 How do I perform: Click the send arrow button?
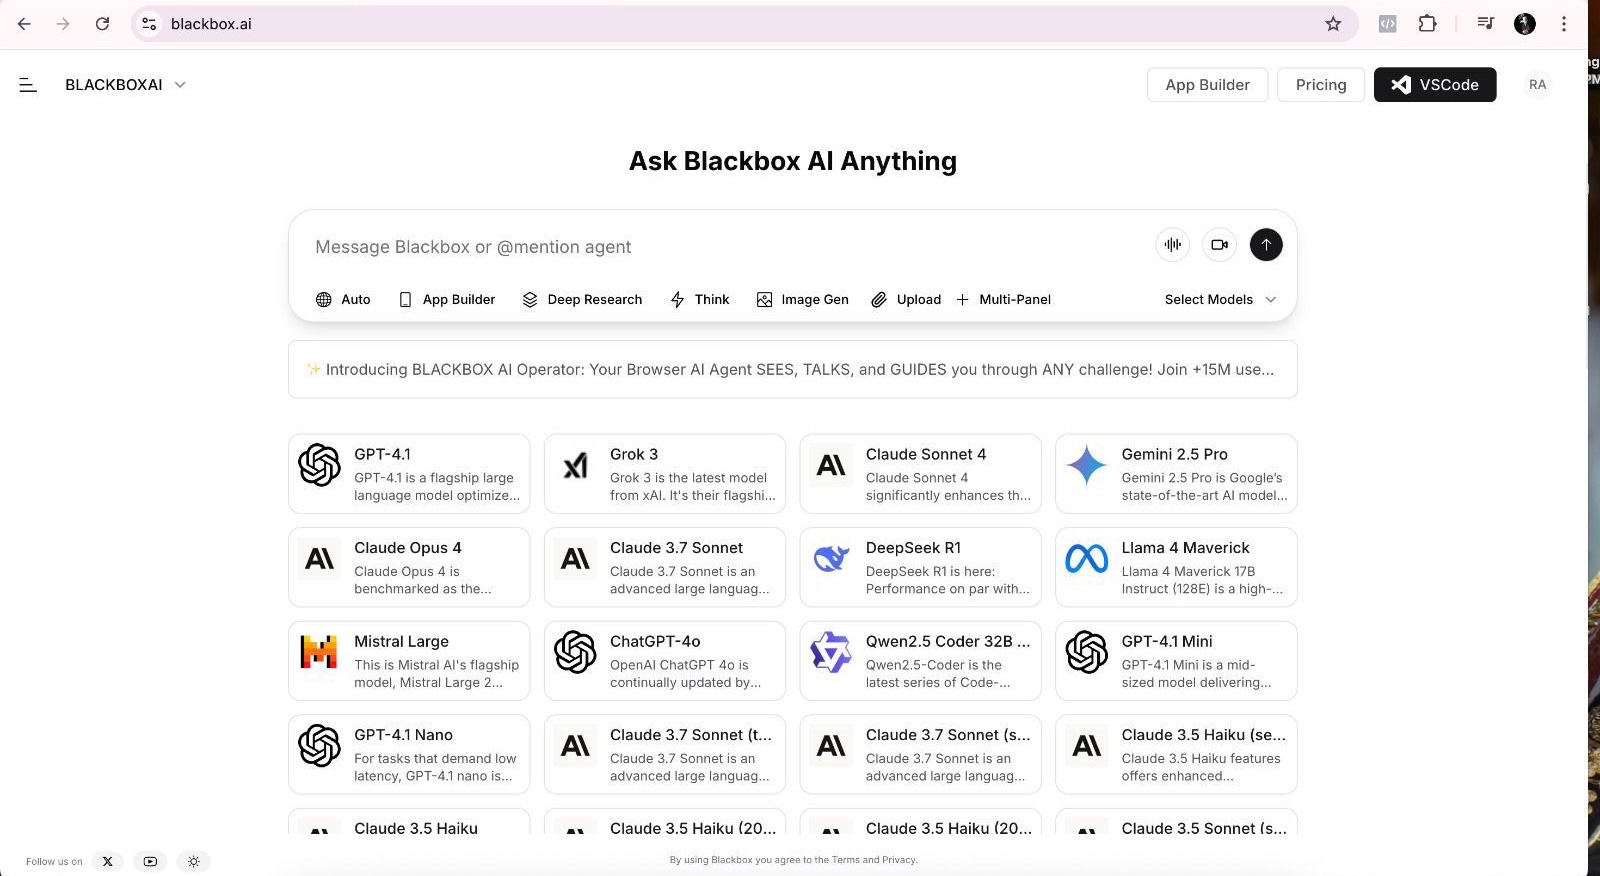click(1266, 245)
